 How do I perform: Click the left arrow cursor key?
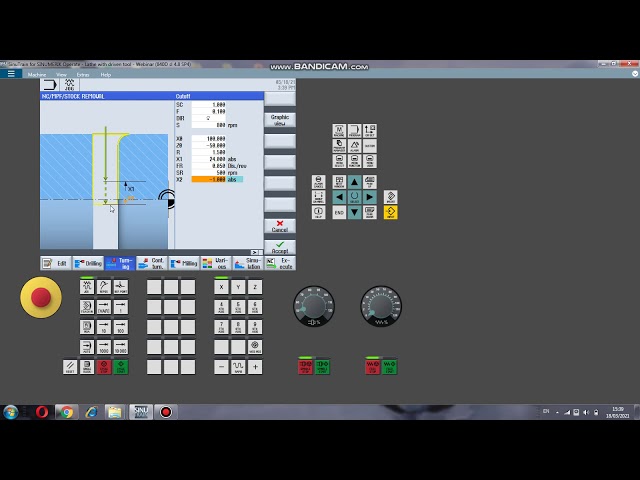(339, 197)
